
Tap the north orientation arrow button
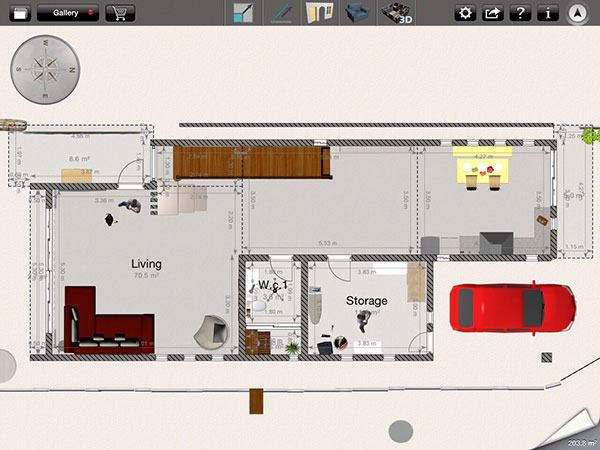[579, 13]
